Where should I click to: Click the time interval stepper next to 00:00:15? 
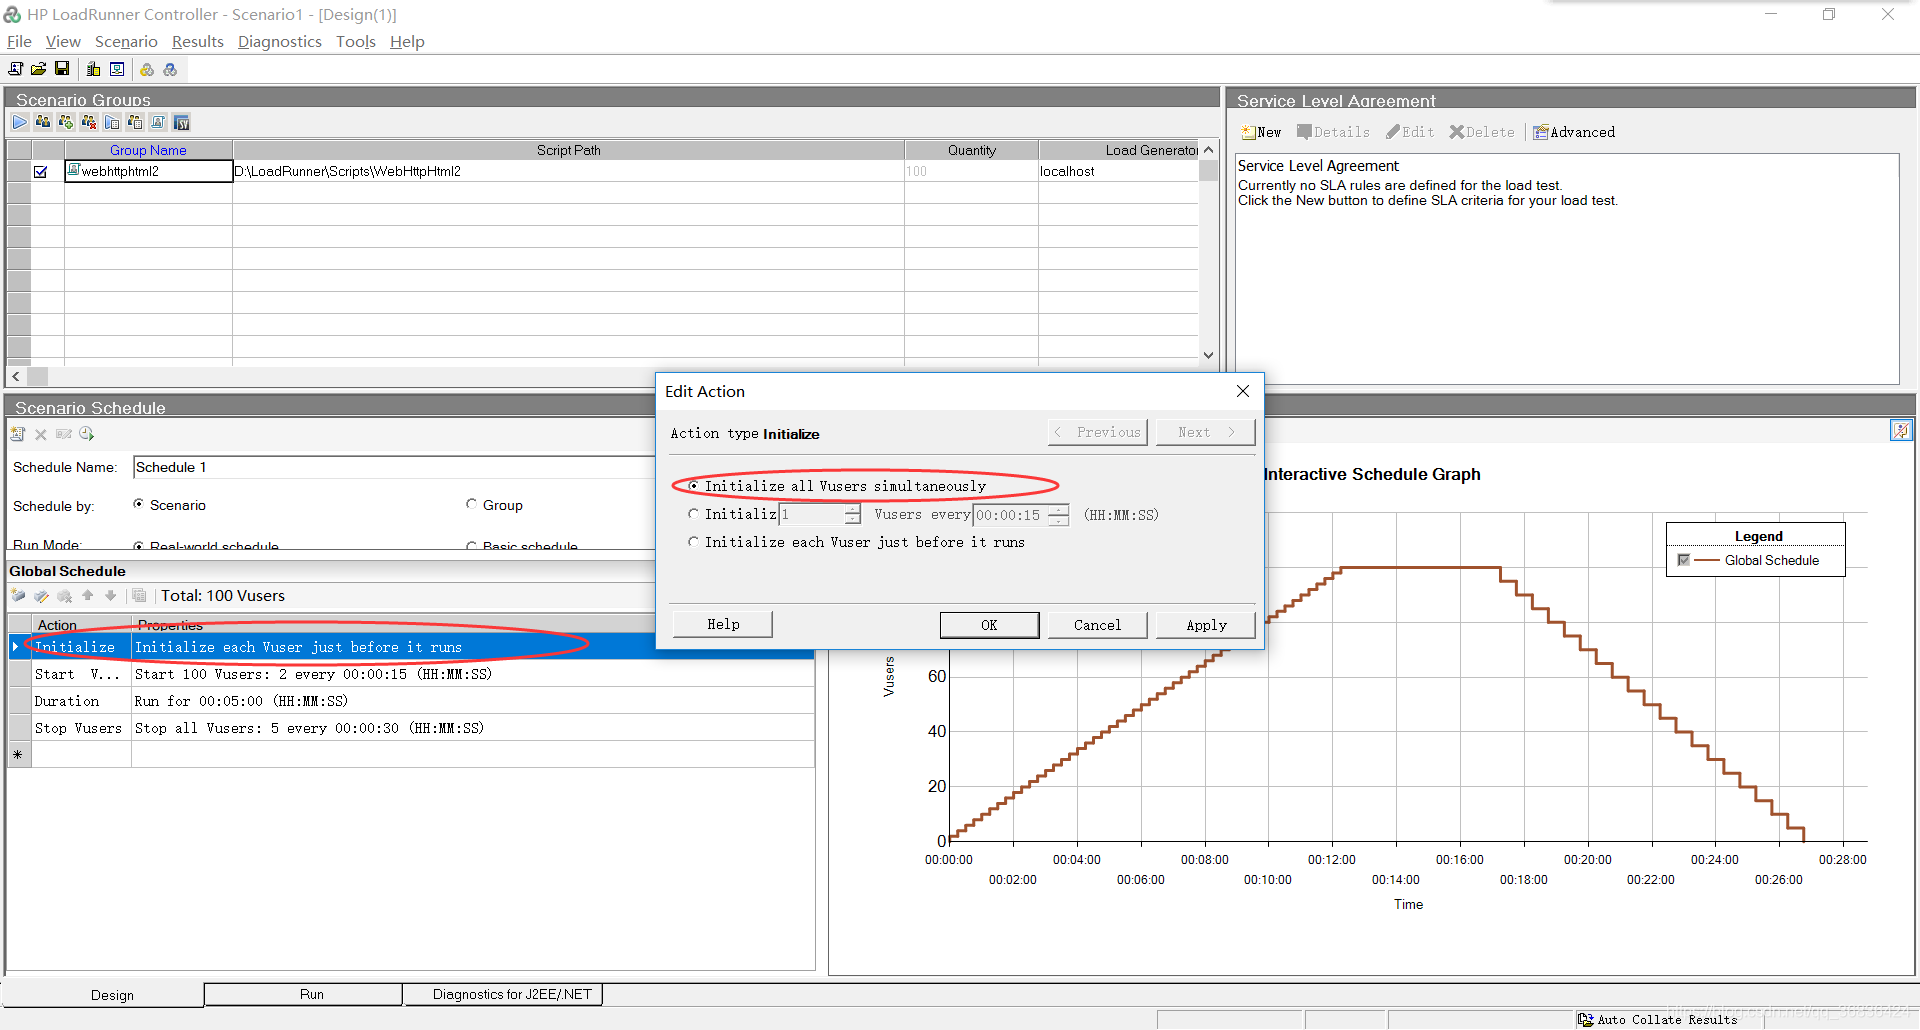(x=1058, y=515)
